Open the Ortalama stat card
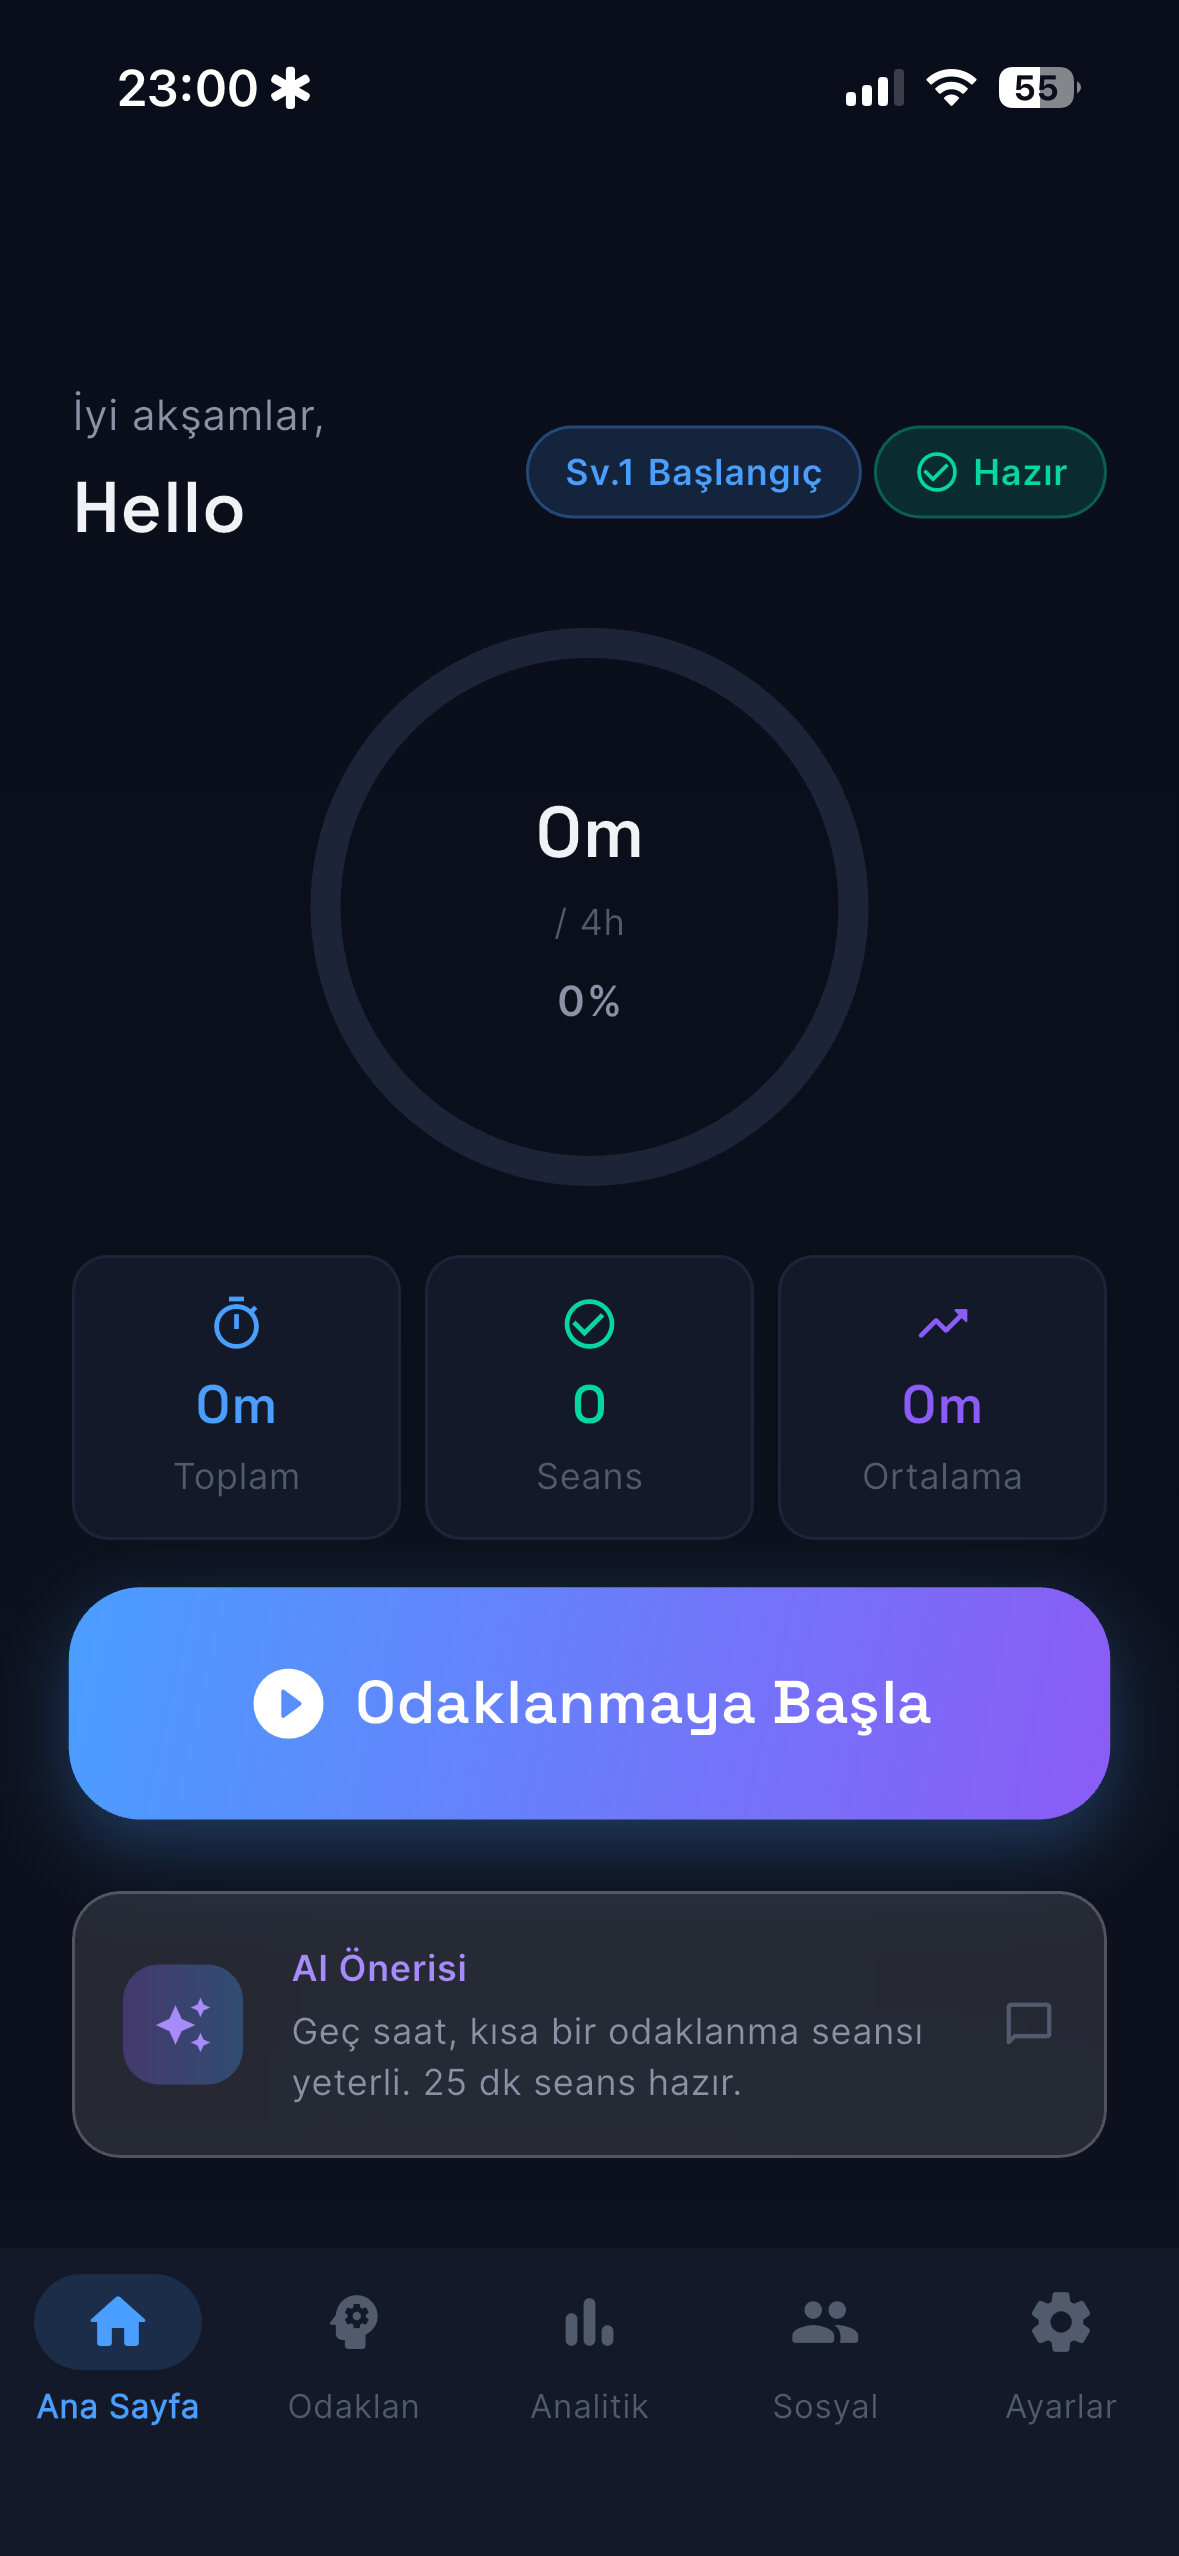 coord(942,1397)
